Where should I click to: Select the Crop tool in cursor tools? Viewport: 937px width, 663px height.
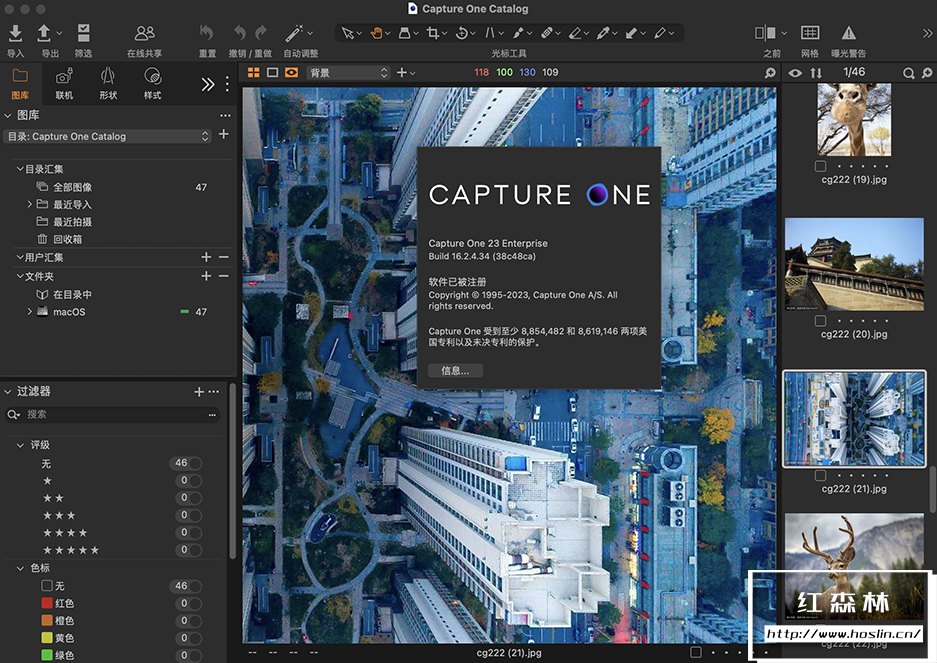(433, 33)
